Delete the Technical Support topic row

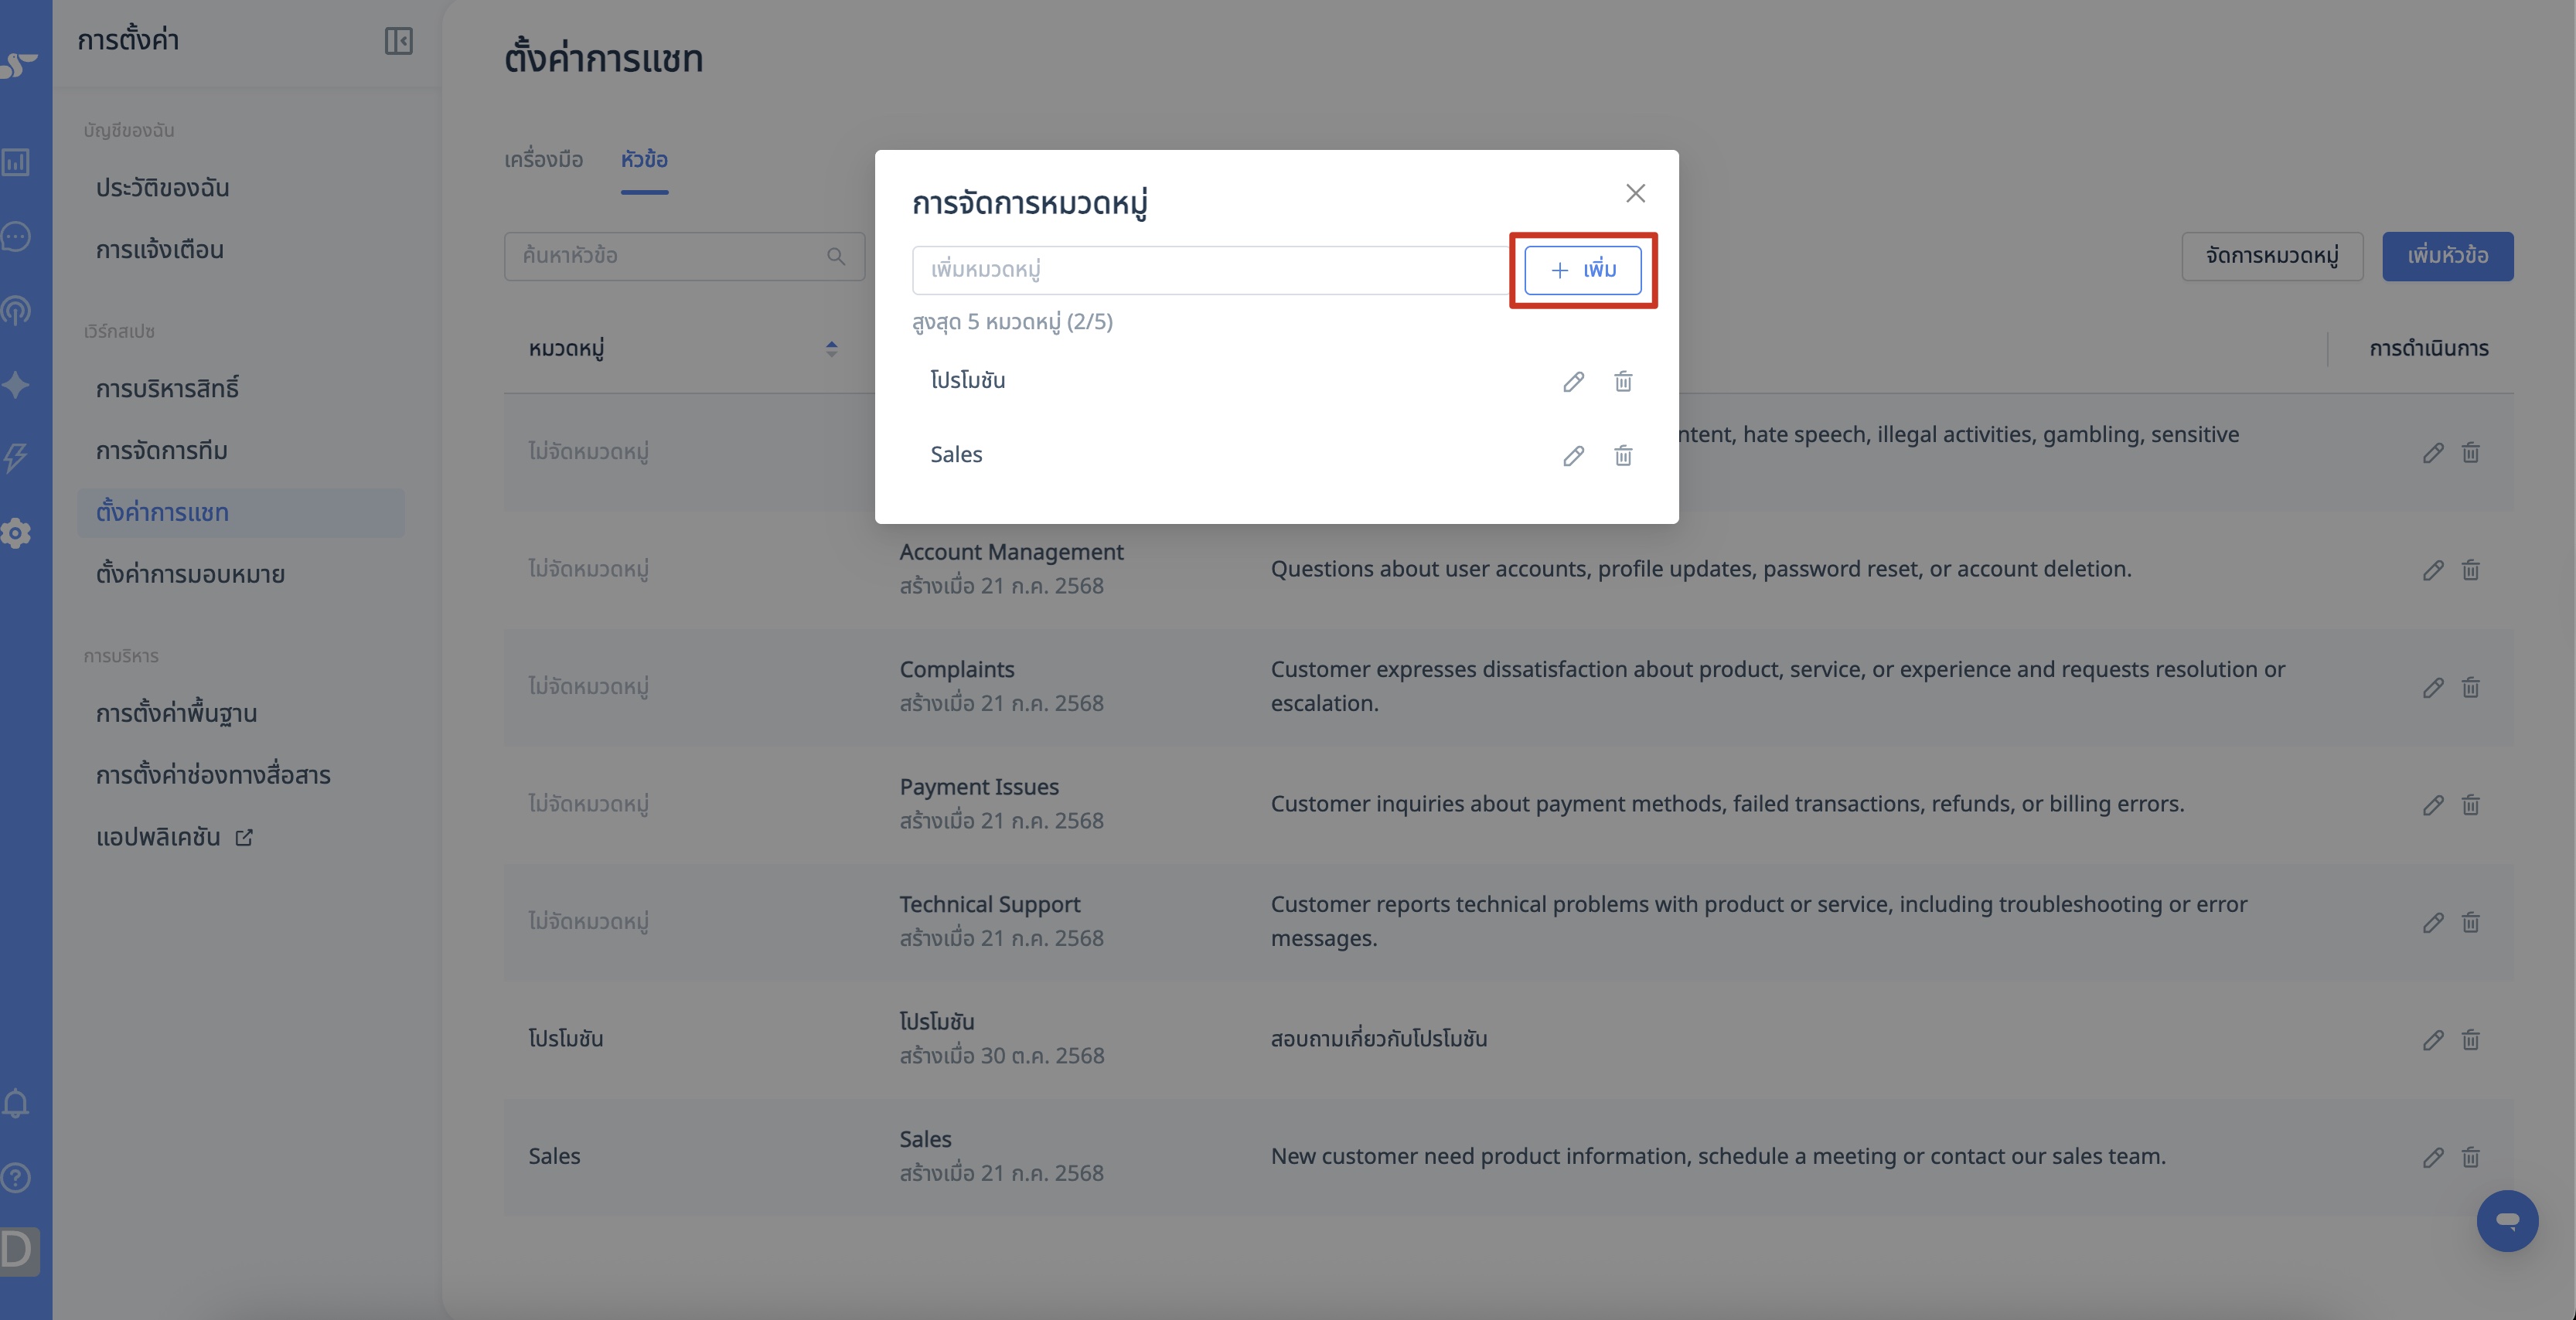click(x=2470, y=922)
